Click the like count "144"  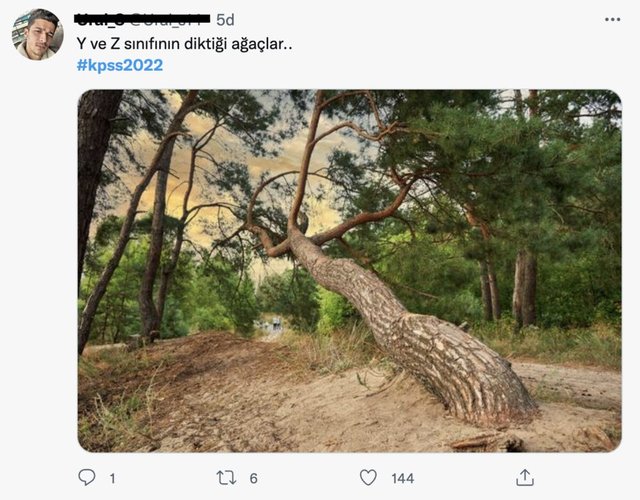(402, 479)
